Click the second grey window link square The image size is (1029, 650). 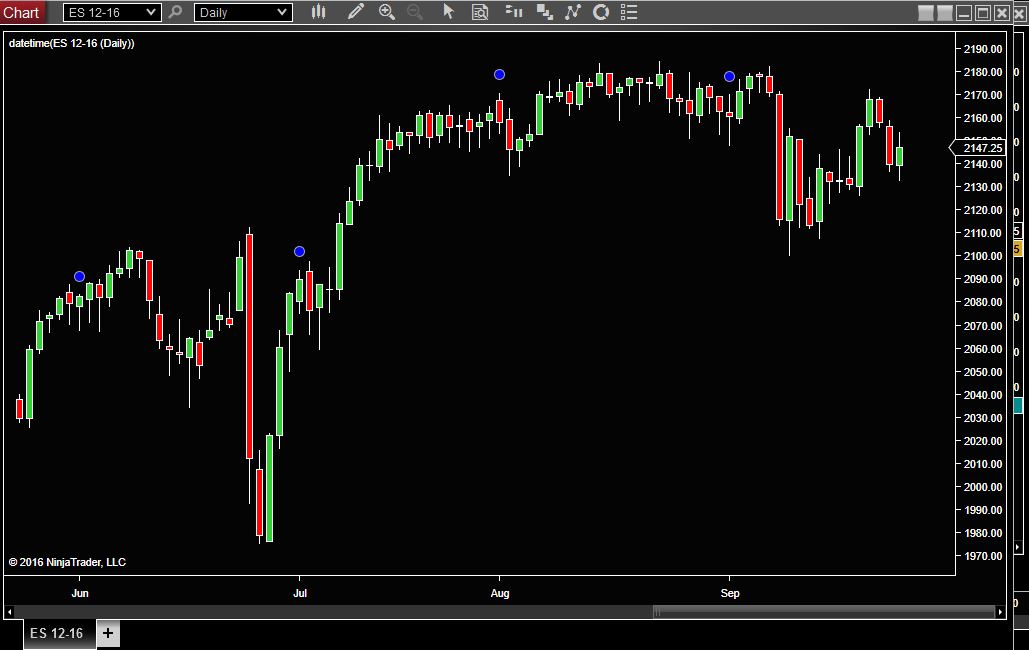coord(944,13)
